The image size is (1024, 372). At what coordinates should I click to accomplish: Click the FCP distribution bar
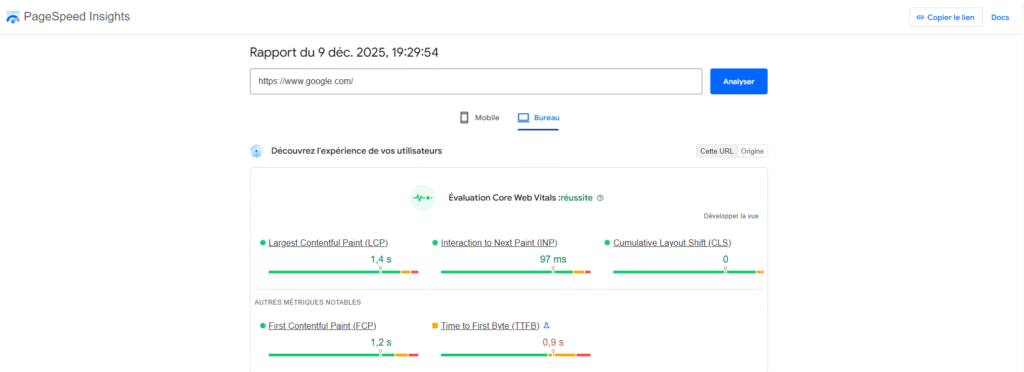(x=344, y=355)
